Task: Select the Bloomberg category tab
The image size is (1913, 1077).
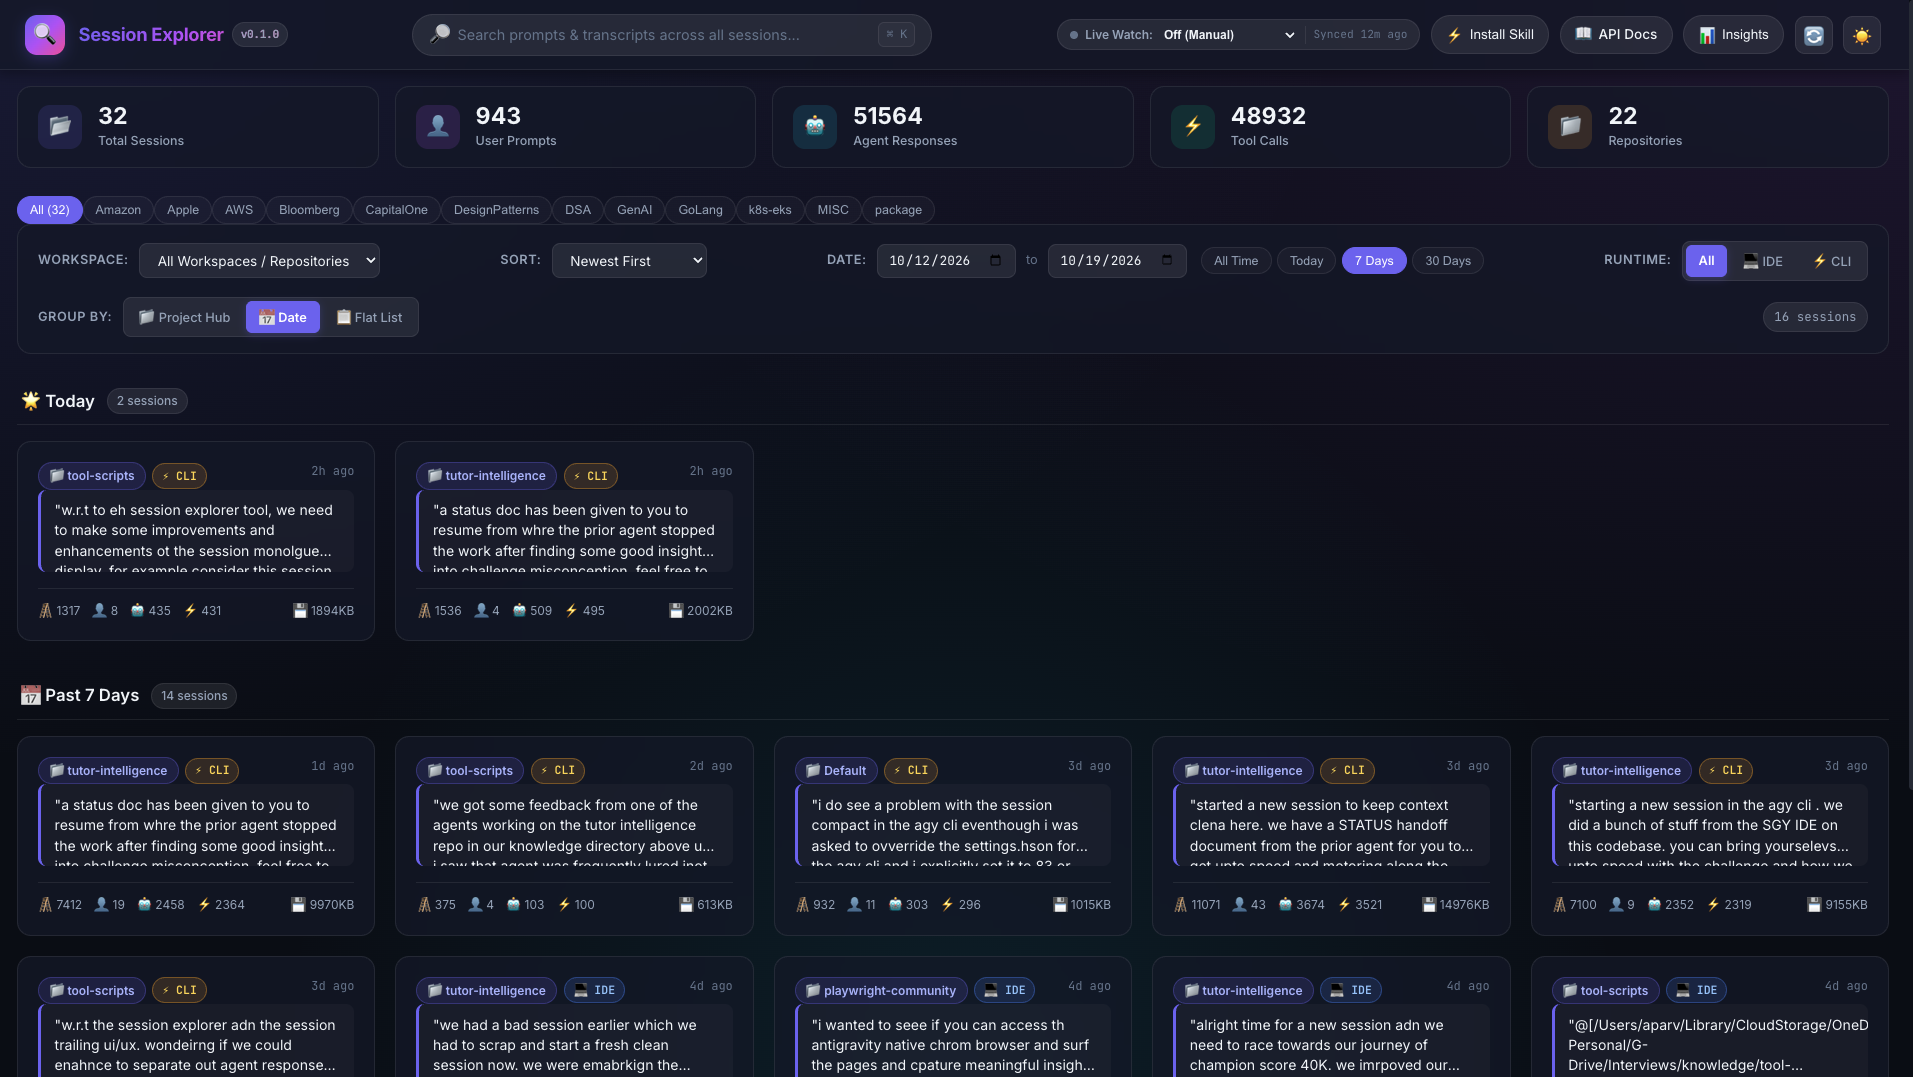Action: tap(309, 209)
